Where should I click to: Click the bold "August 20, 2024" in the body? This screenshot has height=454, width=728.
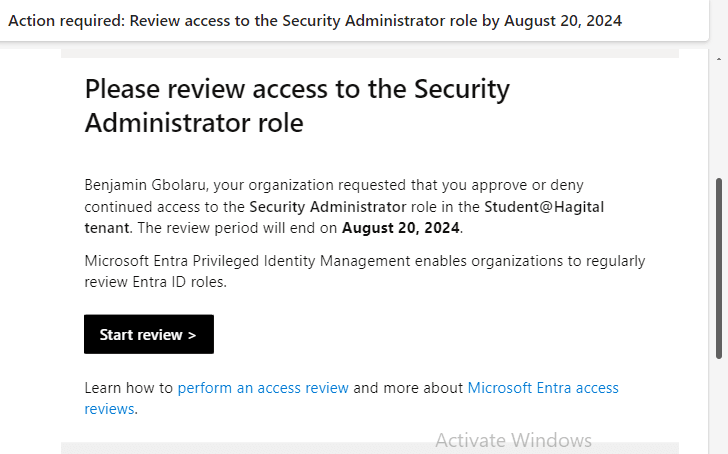point(401,228)
